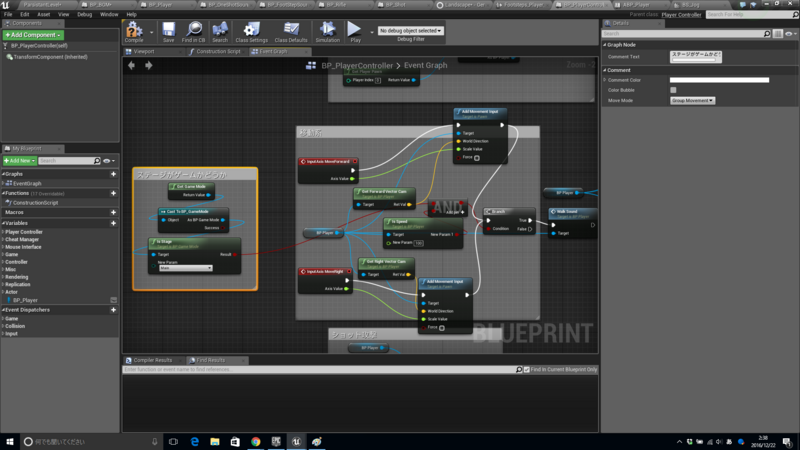Select the BP_Player variable

pos(25,301)
